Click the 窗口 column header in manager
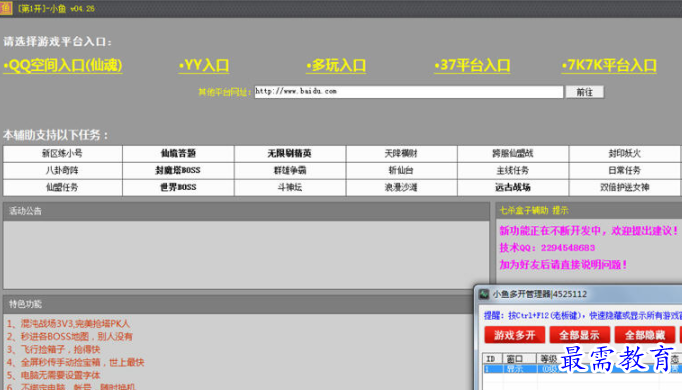 (x=519, y=359)
